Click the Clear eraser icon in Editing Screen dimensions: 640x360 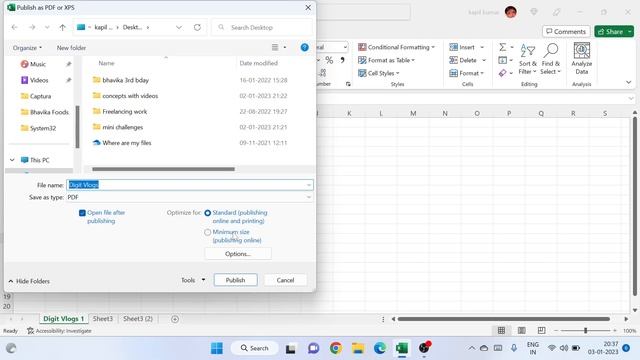502,73
